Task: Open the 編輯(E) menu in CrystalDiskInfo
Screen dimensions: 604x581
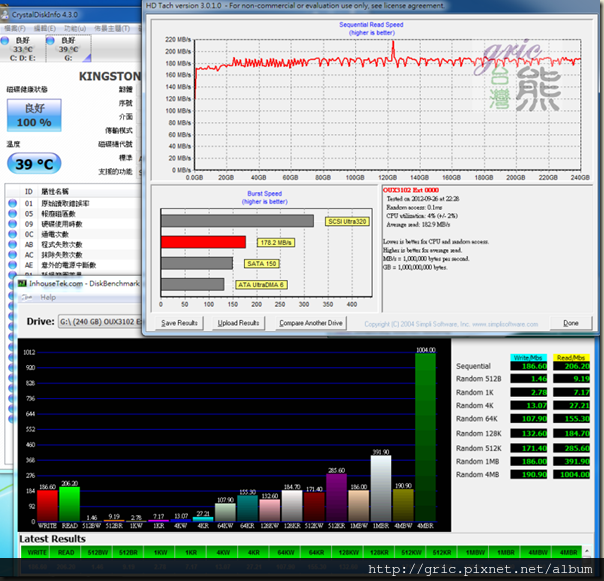Action: tap(45, 29)
